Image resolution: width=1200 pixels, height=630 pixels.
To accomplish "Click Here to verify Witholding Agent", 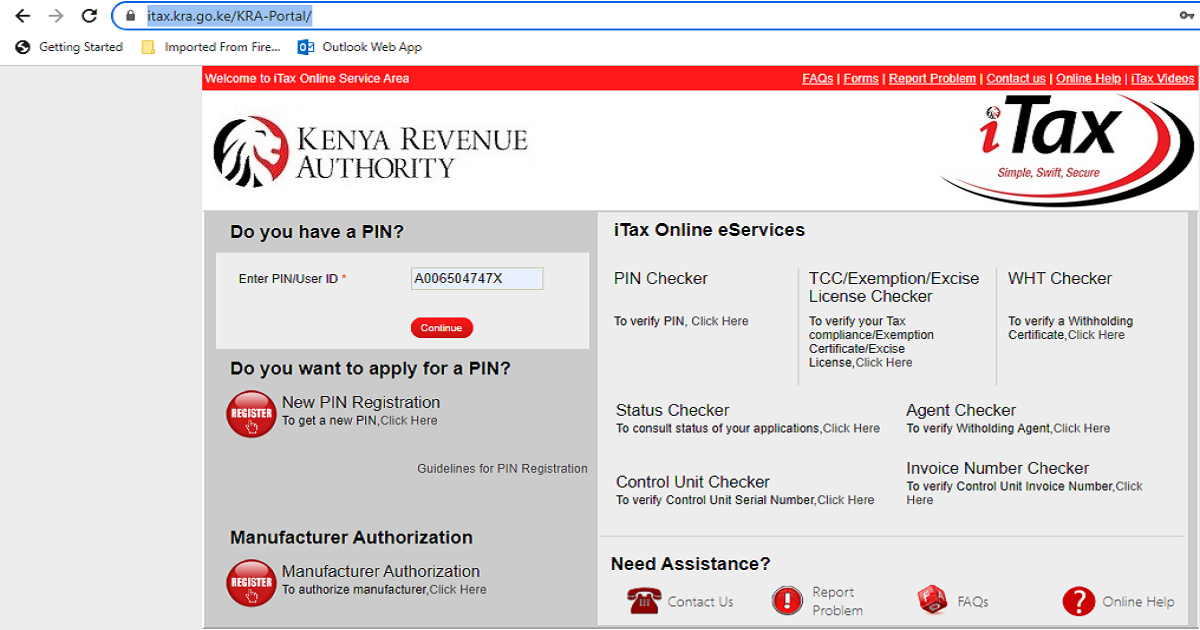I will [1082, 428].
